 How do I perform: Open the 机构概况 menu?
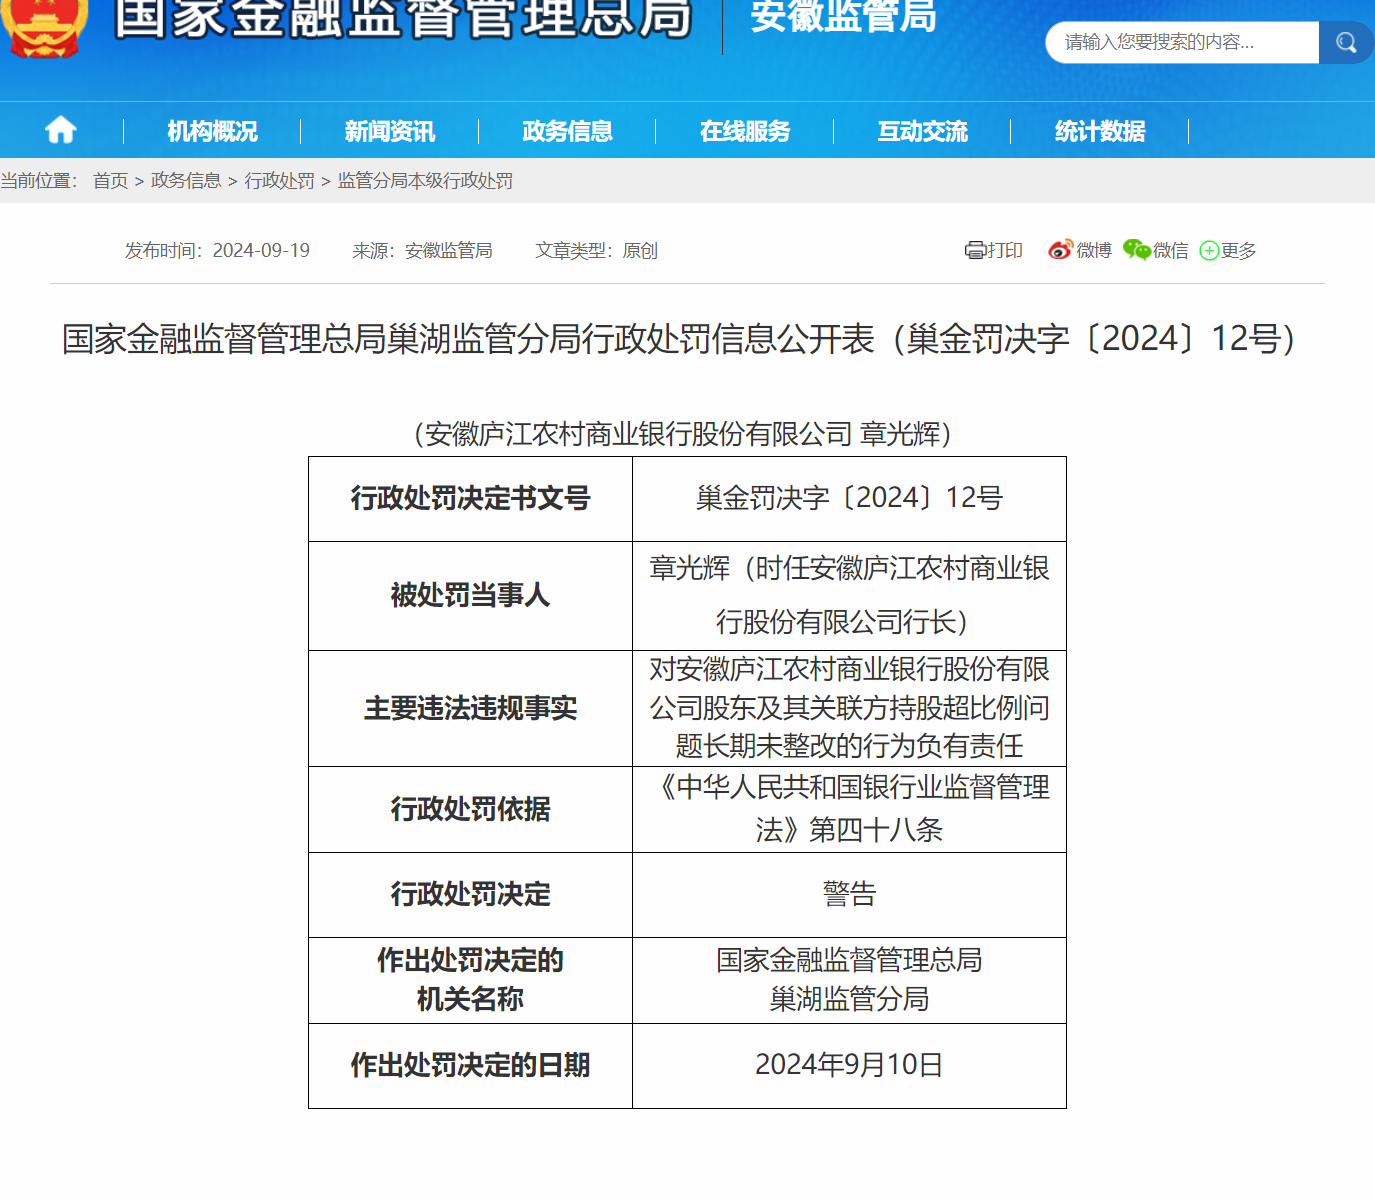[x=212, y=131]
